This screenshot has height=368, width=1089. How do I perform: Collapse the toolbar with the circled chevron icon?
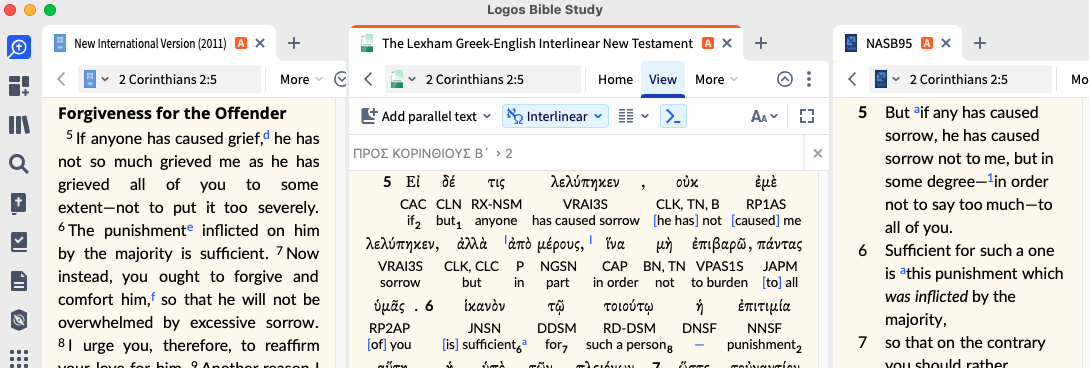tap(784, 79)
